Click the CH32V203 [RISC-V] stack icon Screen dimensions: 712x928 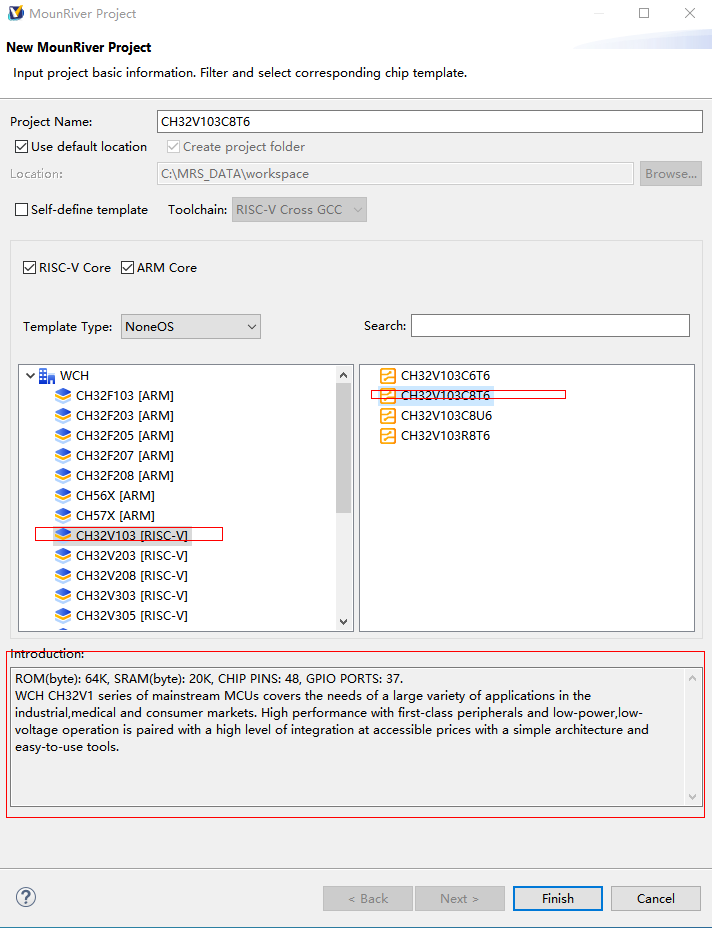(x=63, y=556)
